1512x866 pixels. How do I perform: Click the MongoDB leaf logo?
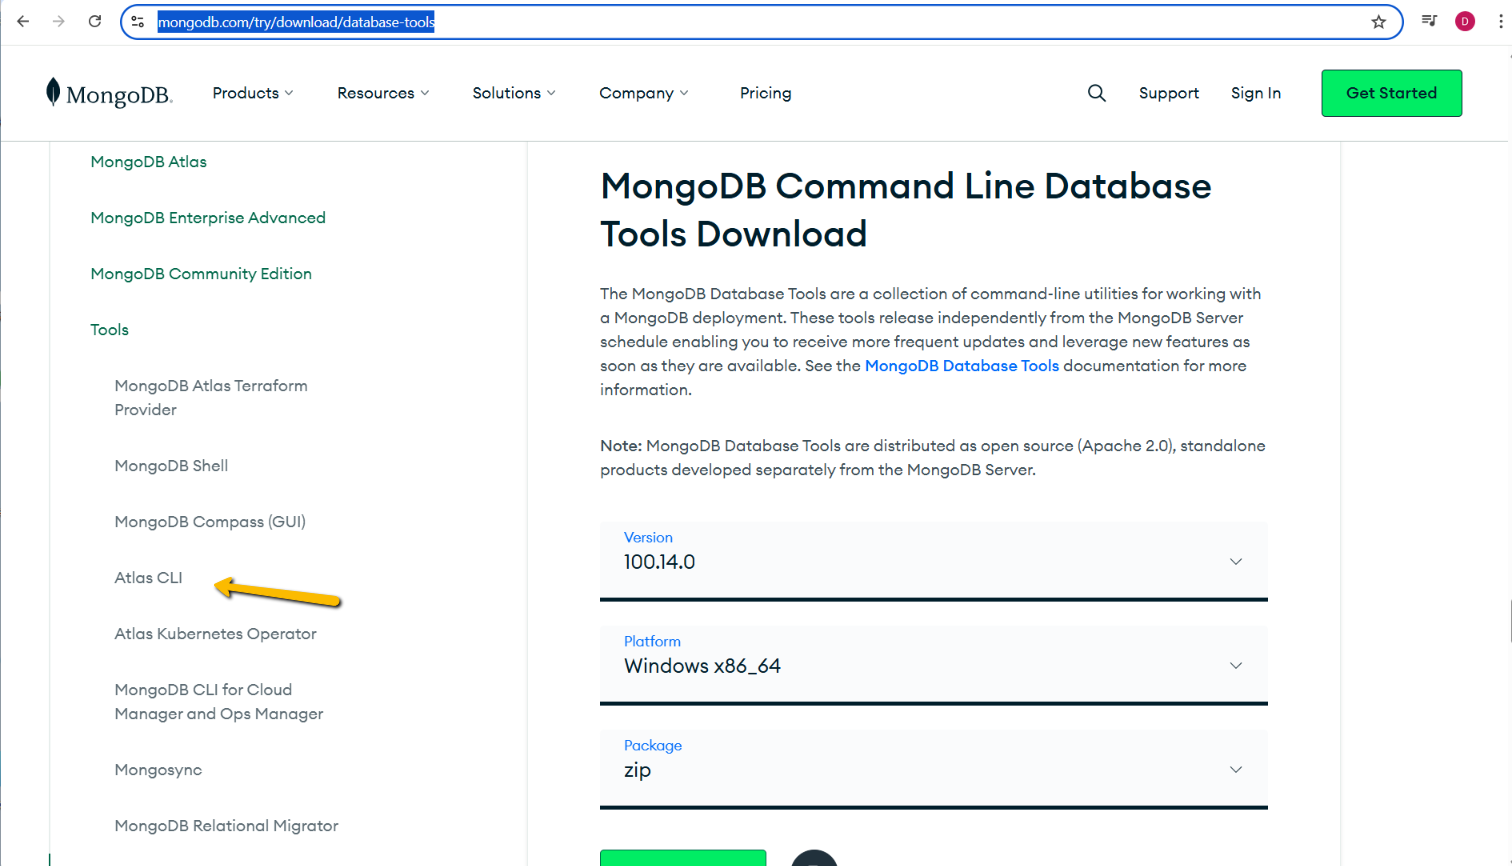click(51, 92)
